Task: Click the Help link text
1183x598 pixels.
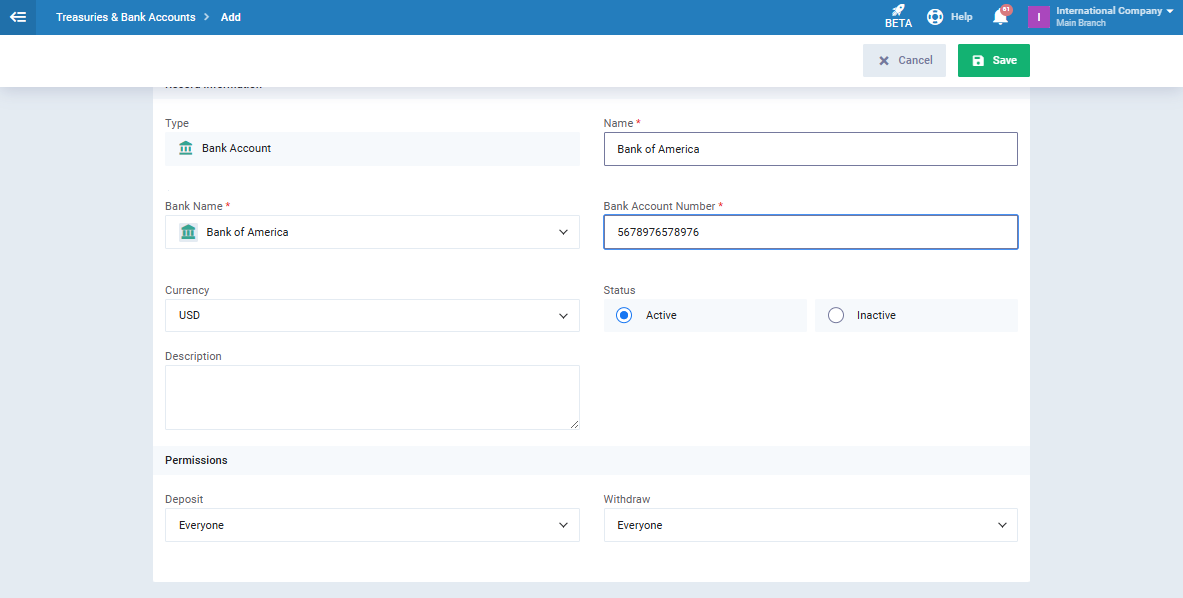Action: click(961, 17)
